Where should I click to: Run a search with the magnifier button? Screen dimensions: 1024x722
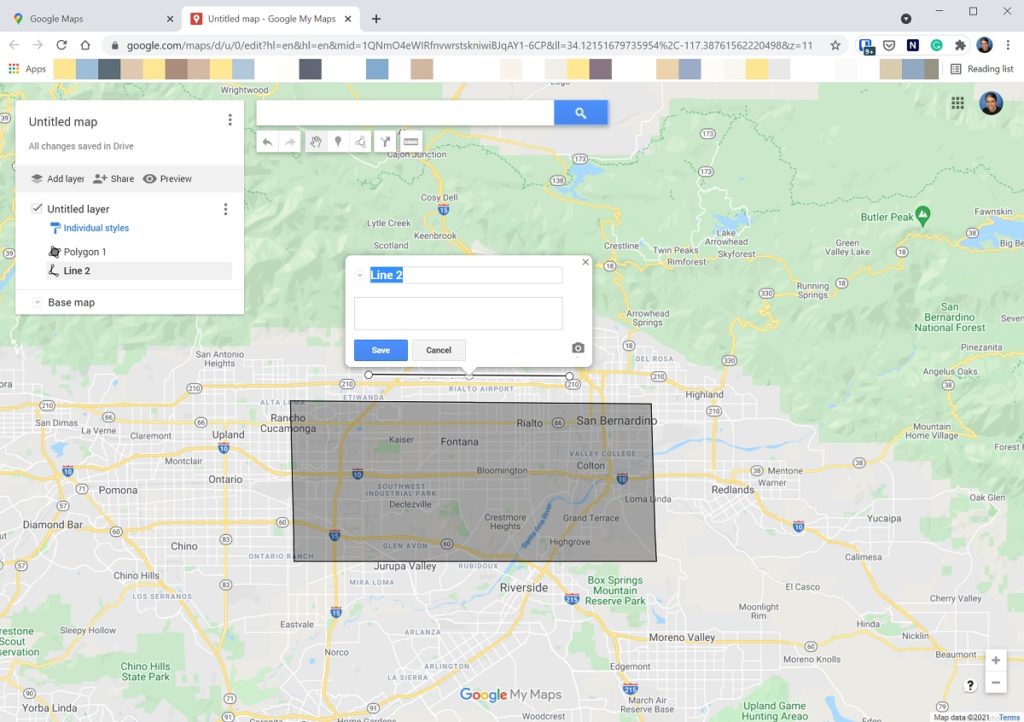pos(581,112)
